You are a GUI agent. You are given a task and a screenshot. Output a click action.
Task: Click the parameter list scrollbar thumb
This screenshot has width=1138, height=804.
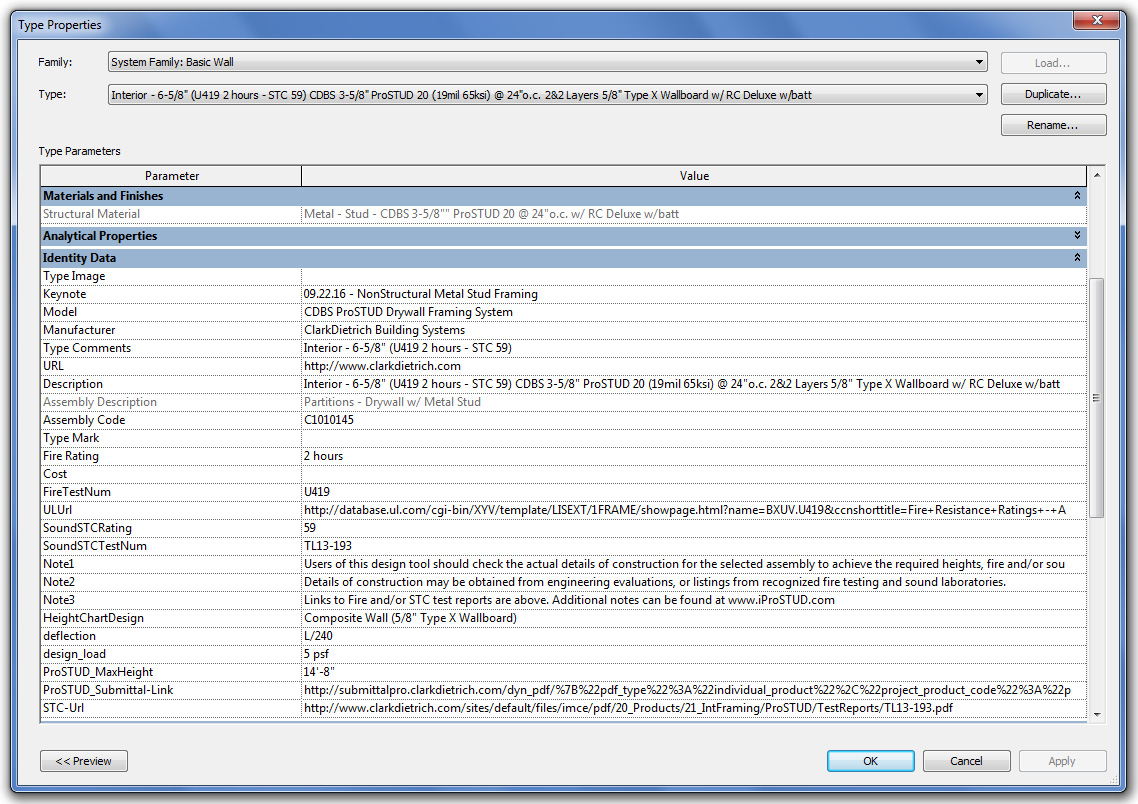[1097, 398]
